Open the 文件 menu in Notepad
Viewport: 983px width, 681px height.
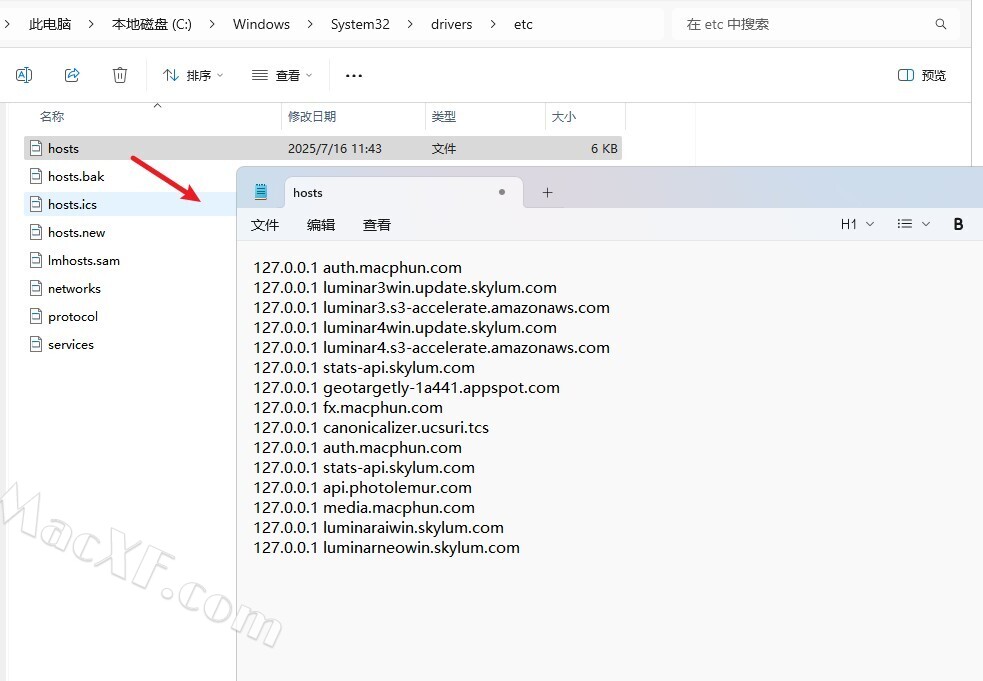[265, 225]
